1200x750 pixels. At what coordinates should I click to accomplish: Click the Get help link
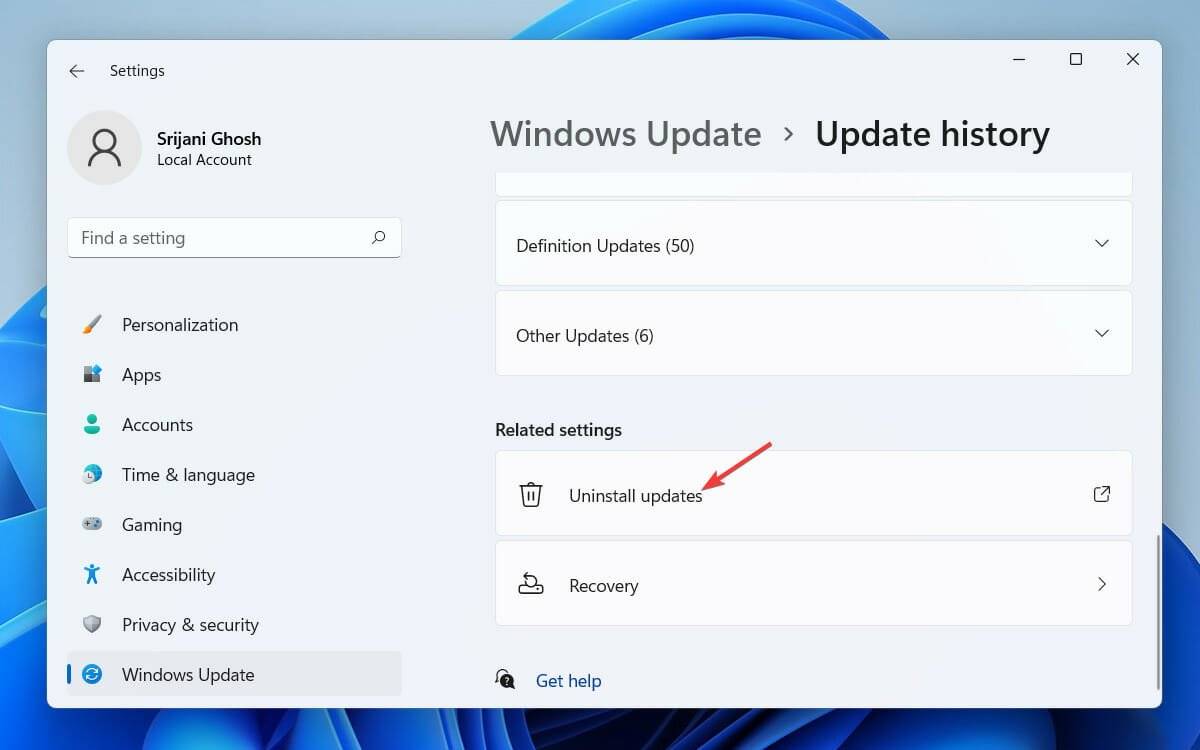point(568,680)
